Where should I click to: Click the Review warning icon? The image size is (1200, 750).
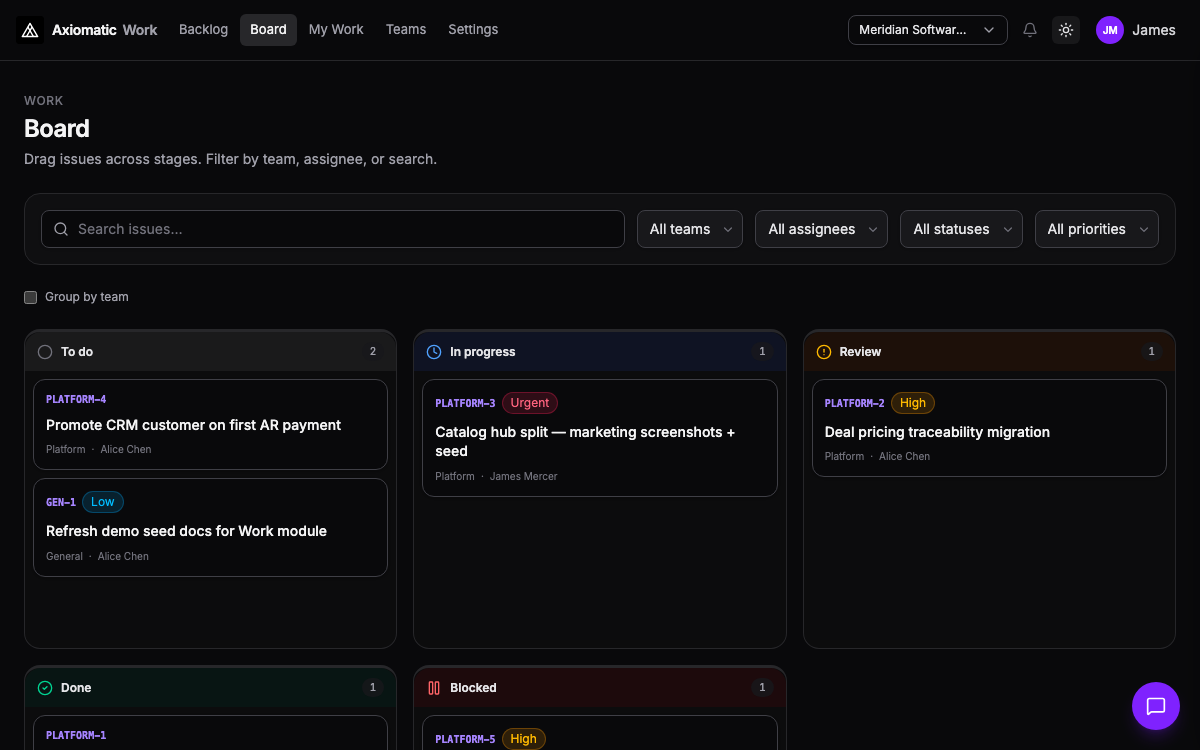tap(824, 352)
